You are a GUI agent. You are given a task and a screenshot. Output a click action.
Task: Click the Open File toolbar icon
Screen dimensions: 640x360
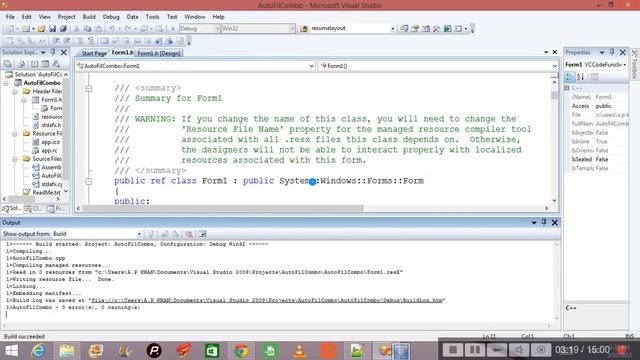point(41,29)
